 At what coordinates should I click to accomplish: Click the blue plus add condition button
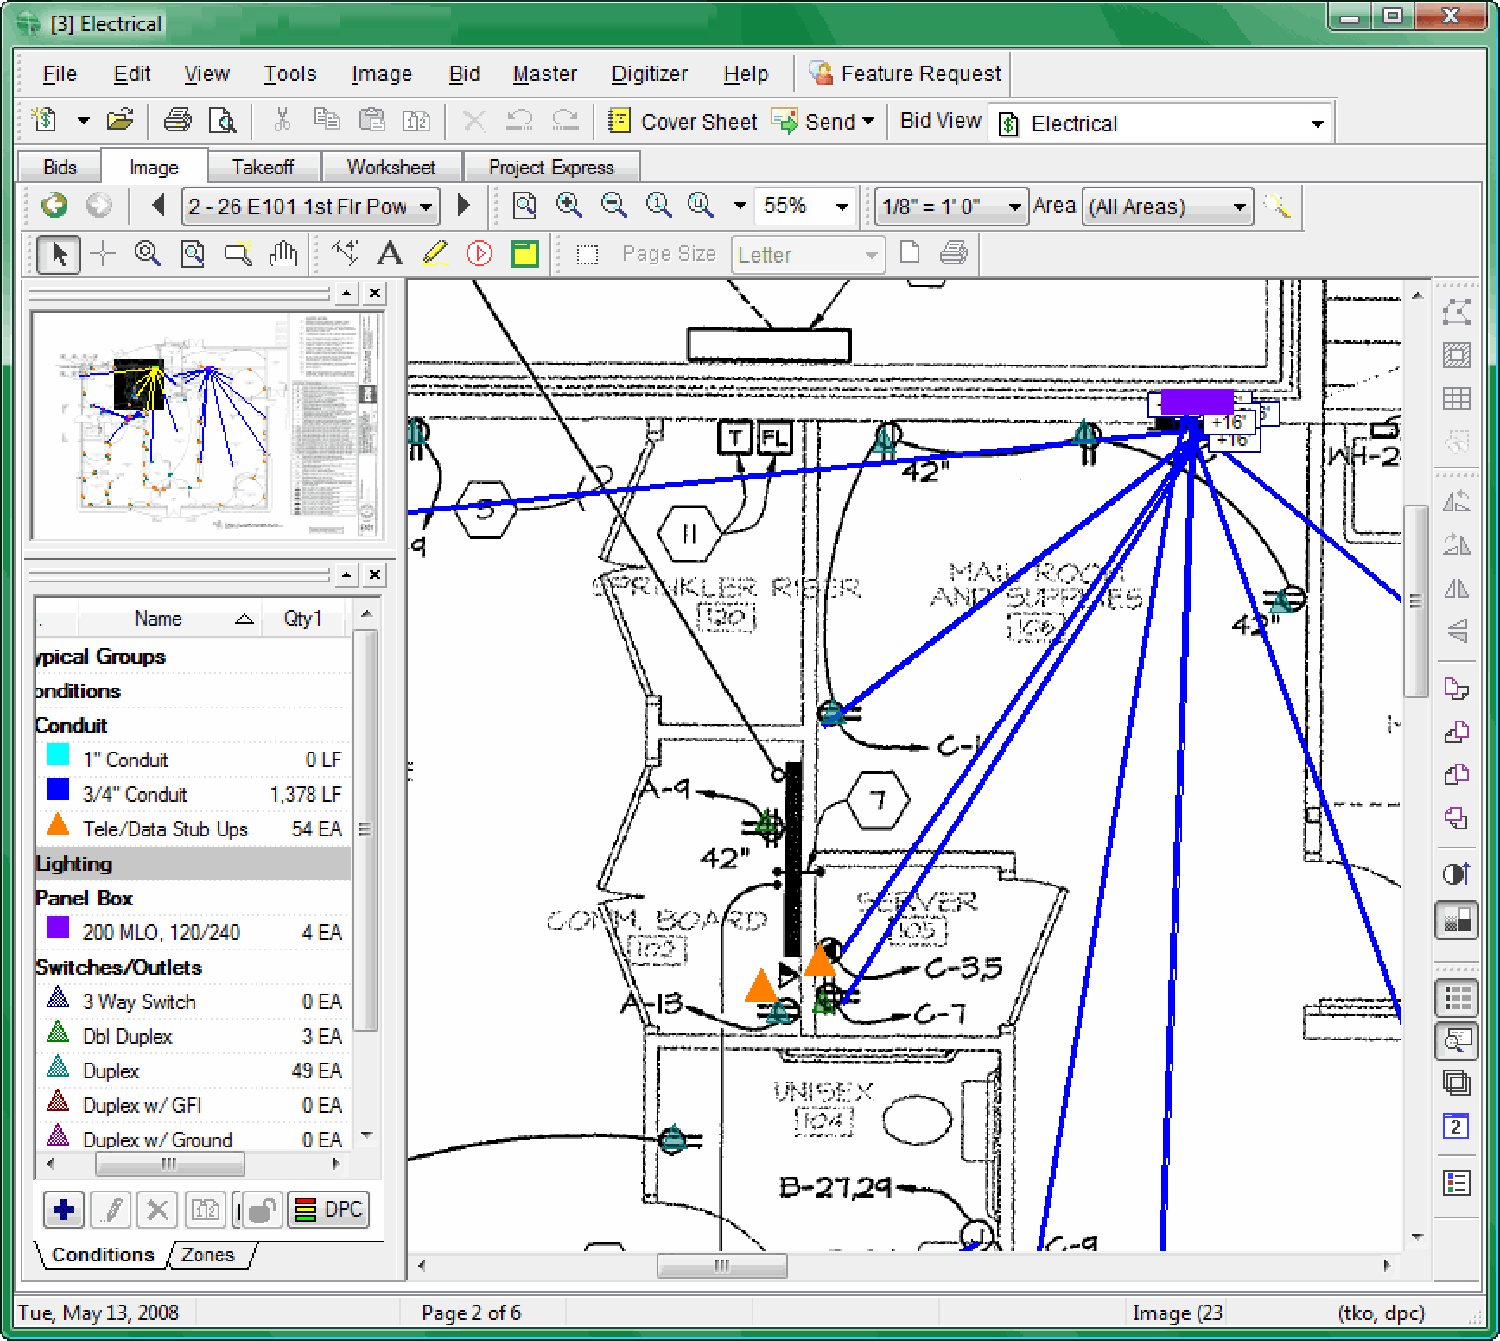pos(63,1210)
